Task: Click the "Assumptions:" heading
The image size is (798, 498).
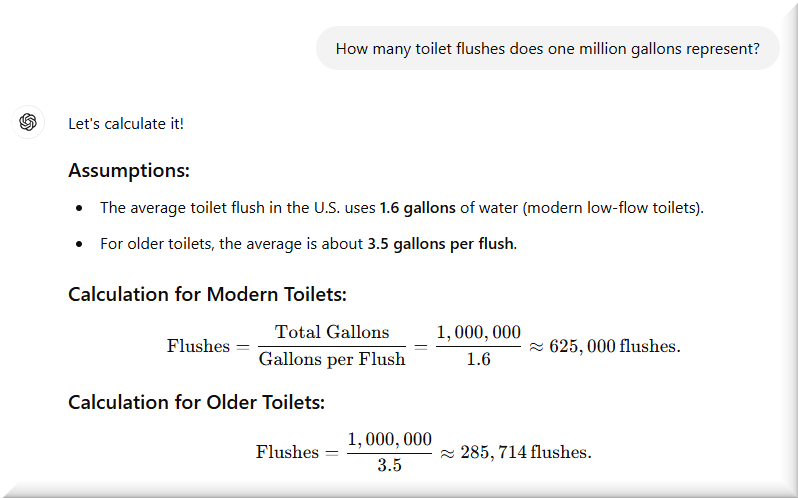Action: point(129,170)
